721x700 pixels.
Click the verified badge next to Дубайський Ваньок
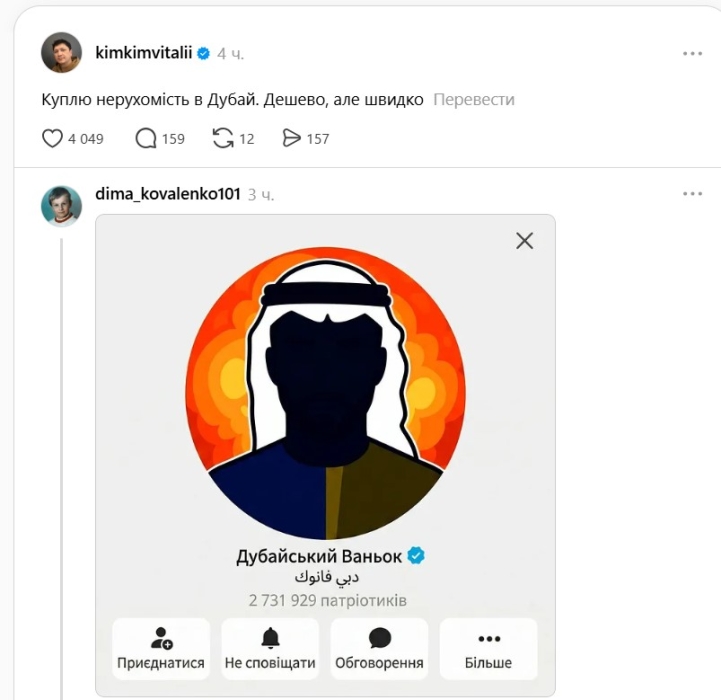click(x=416, y=556)
